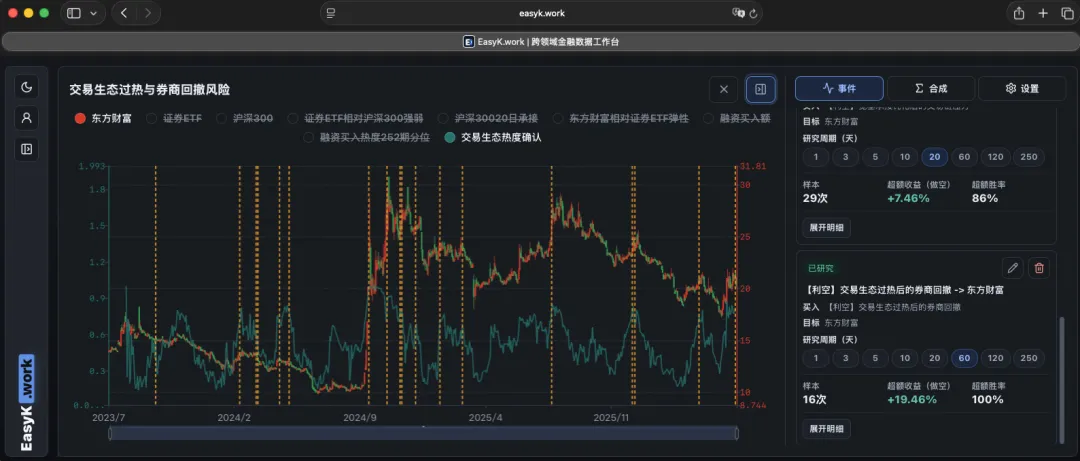Switch to 事件 tab

pyautogui.click(x=839, y=89)
